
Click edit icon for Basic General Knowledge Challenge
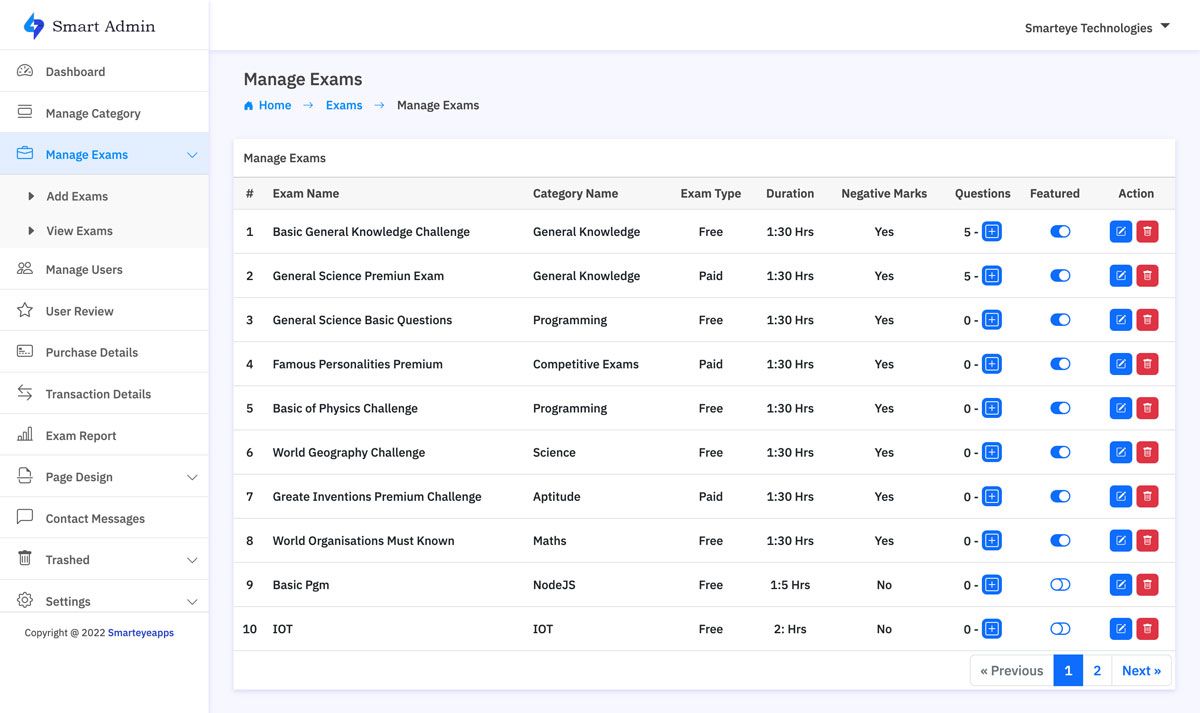1120,232
